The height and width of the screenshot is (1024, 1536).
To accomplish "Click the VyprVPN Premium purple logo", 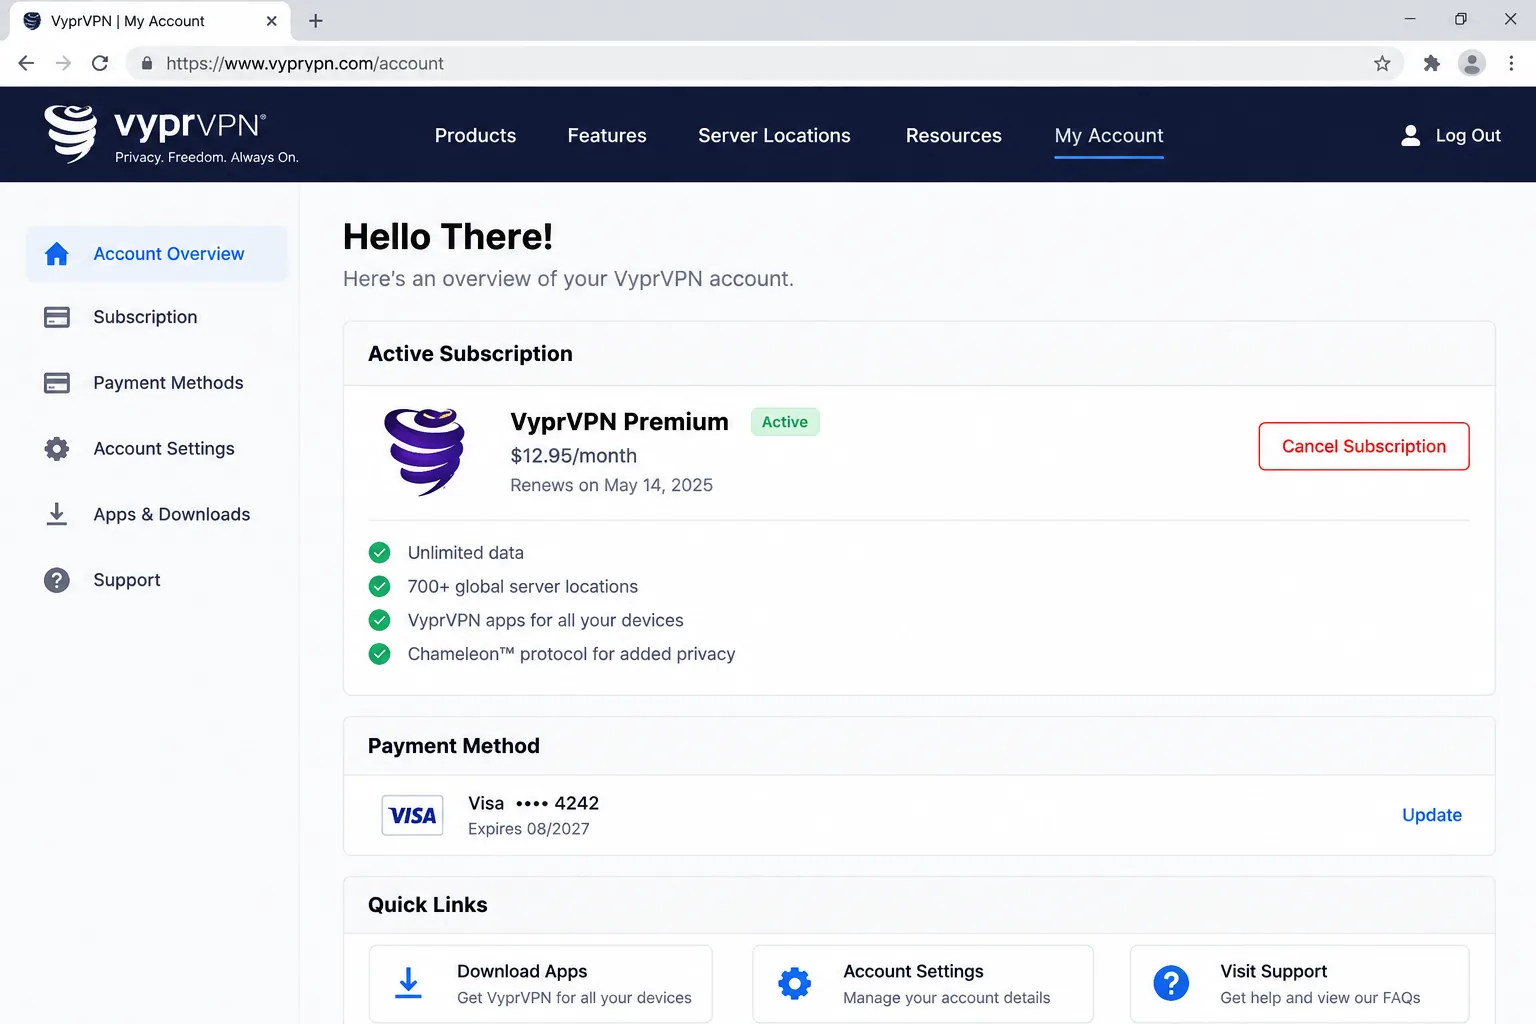I will [425, 451].
